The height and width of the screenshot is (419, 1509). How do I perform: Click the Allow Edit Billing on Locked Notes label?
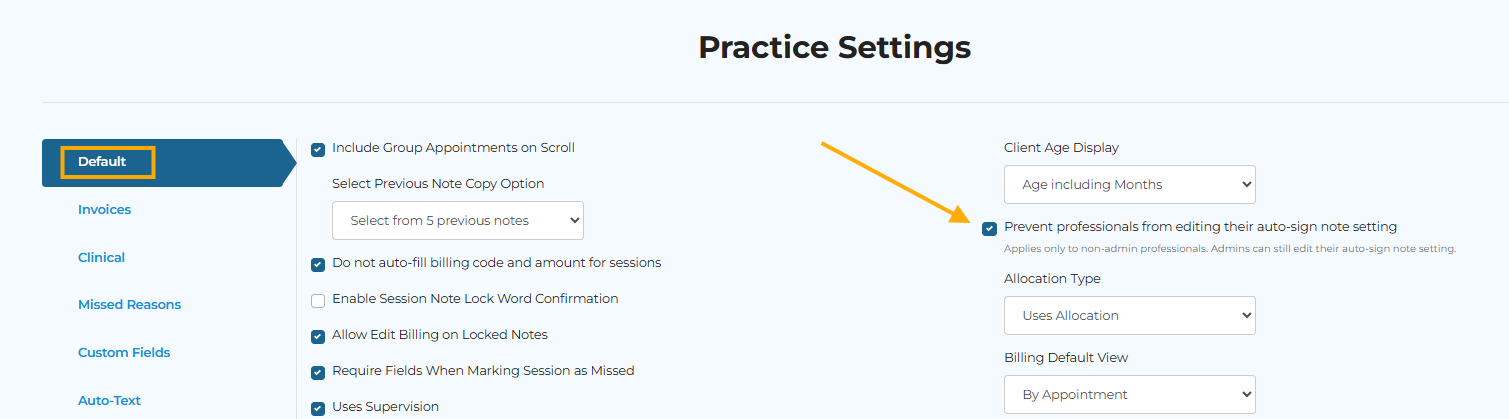[x=440, y=334]
